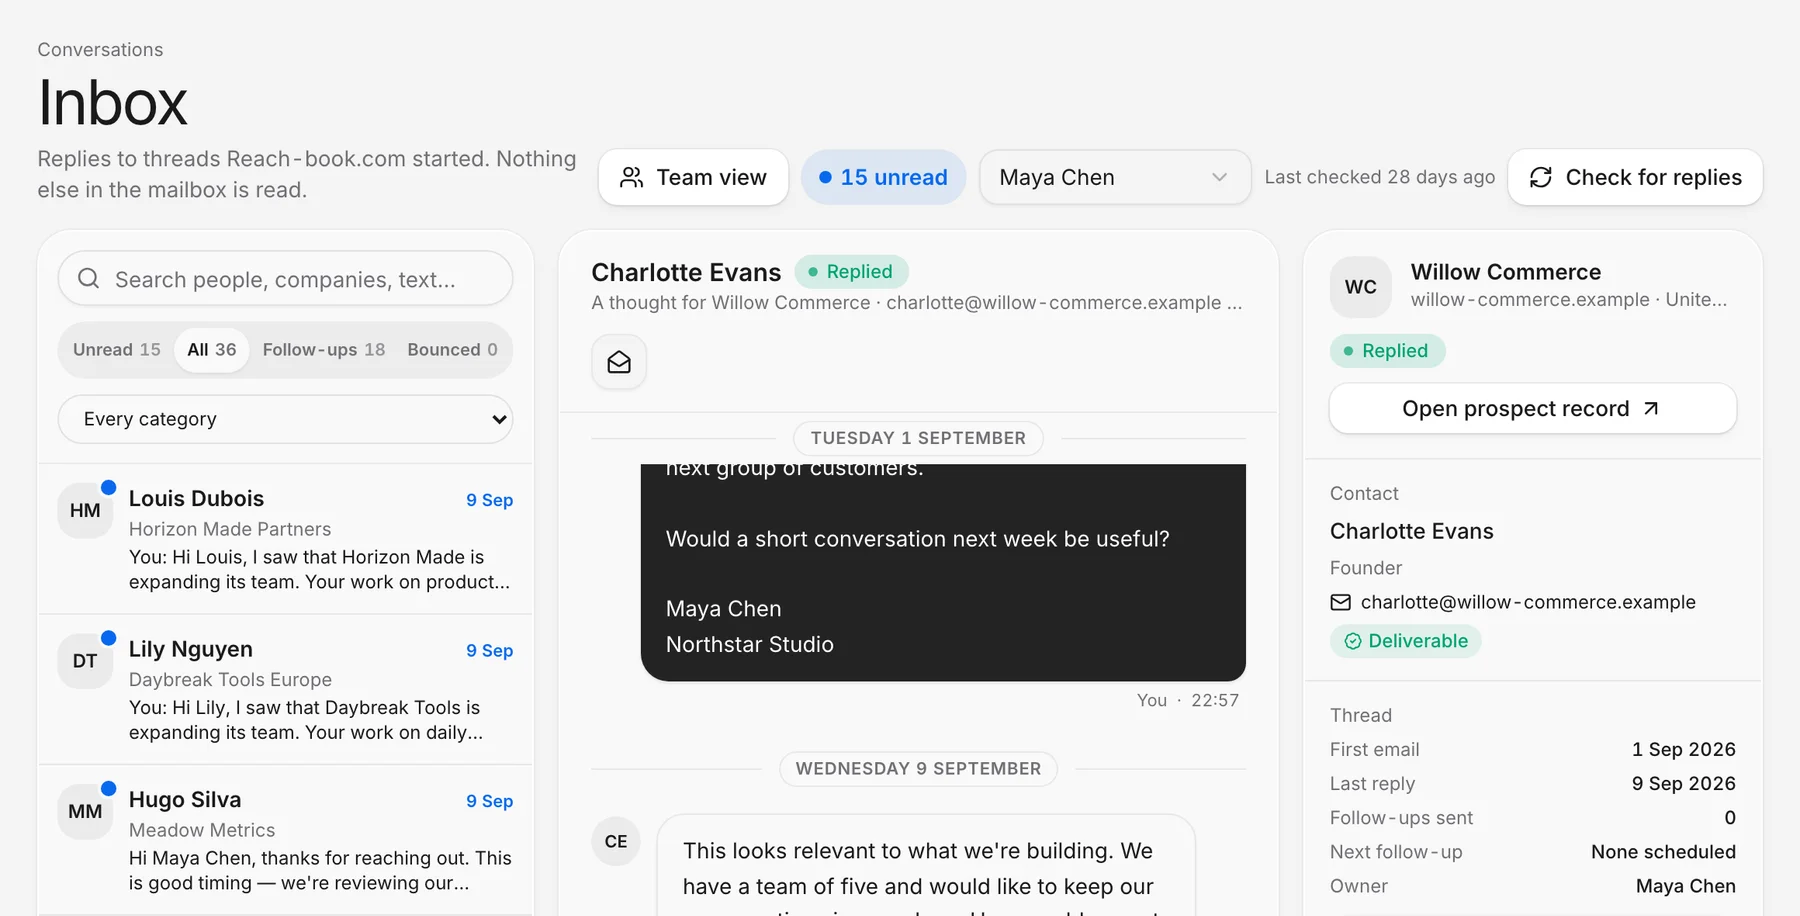Click Daybreak Tools Europe company text
Screen dimensions: 1800x916
[230, 680]
